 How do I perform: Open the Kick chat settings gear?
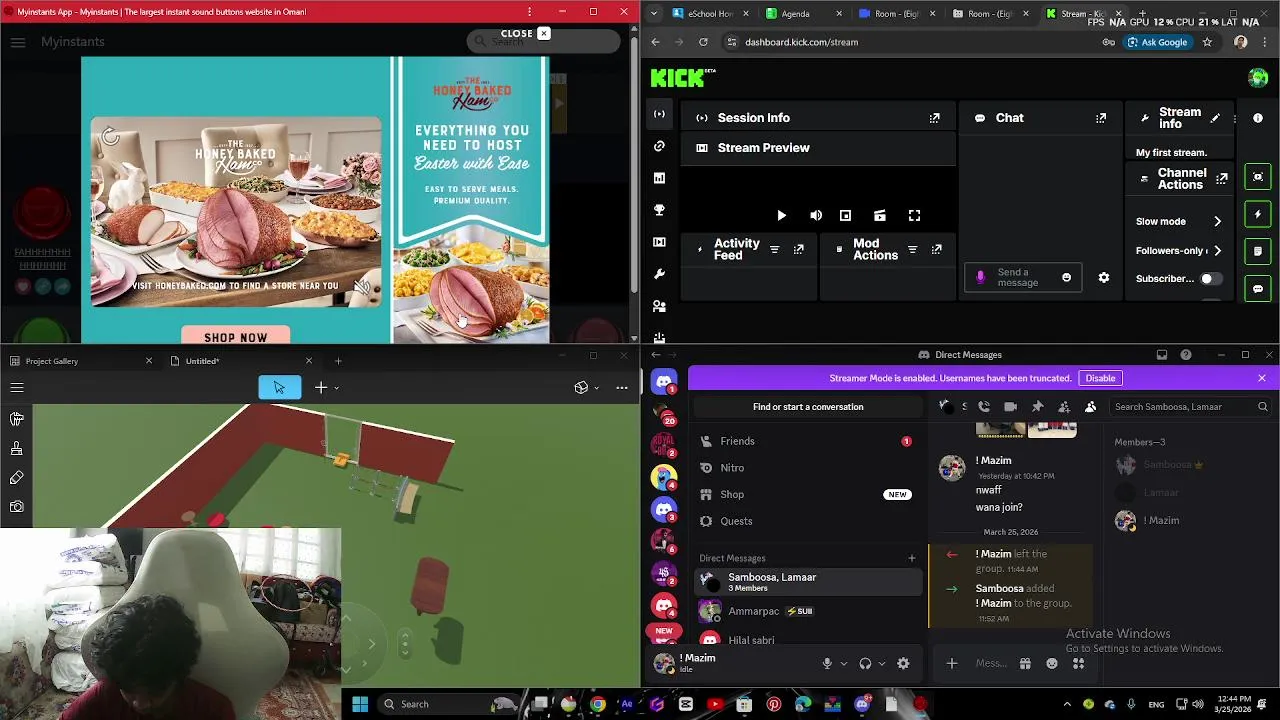[1104, 278]
